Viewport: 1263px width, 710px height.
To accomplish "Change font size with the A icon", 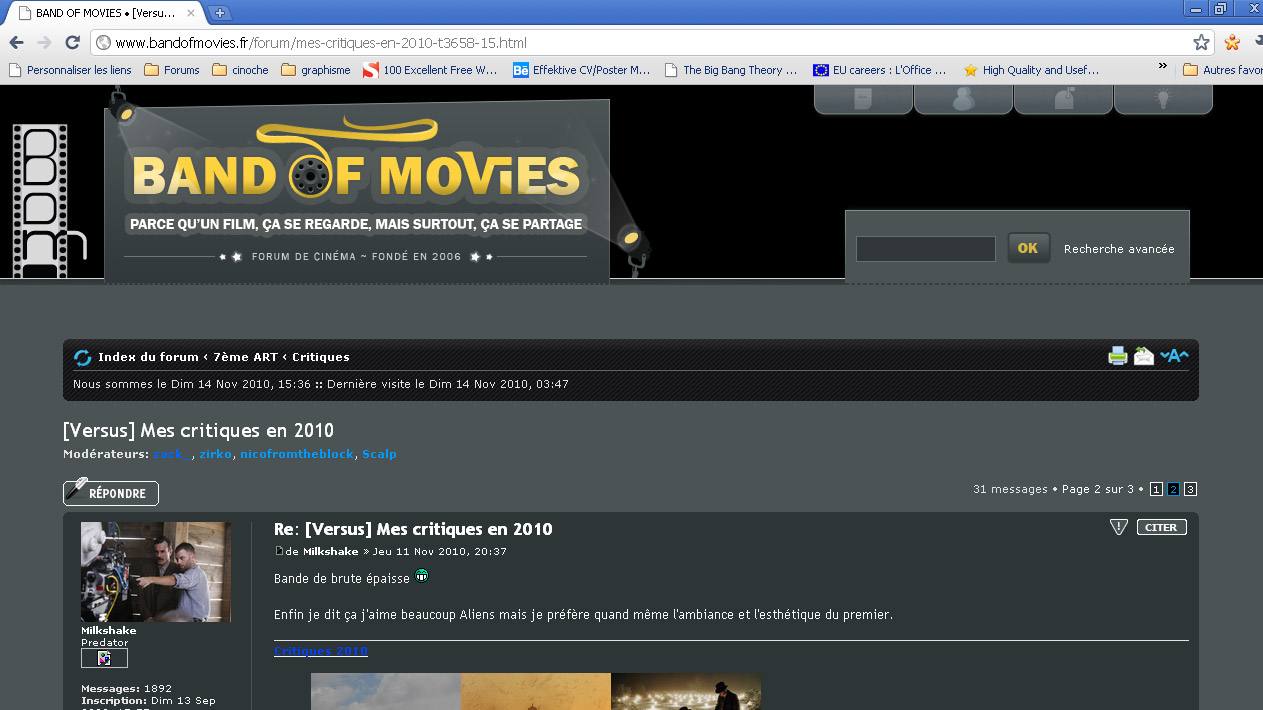I will 1174,355.
